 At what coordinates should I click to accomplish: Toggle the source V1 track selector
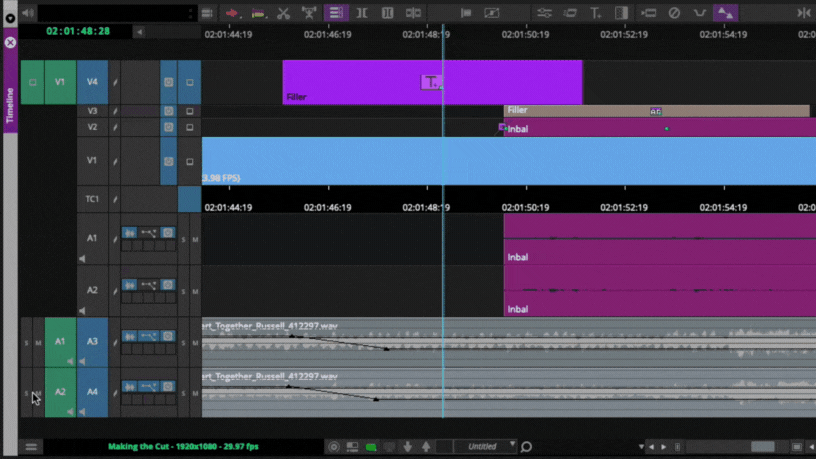tap(60, 82)
